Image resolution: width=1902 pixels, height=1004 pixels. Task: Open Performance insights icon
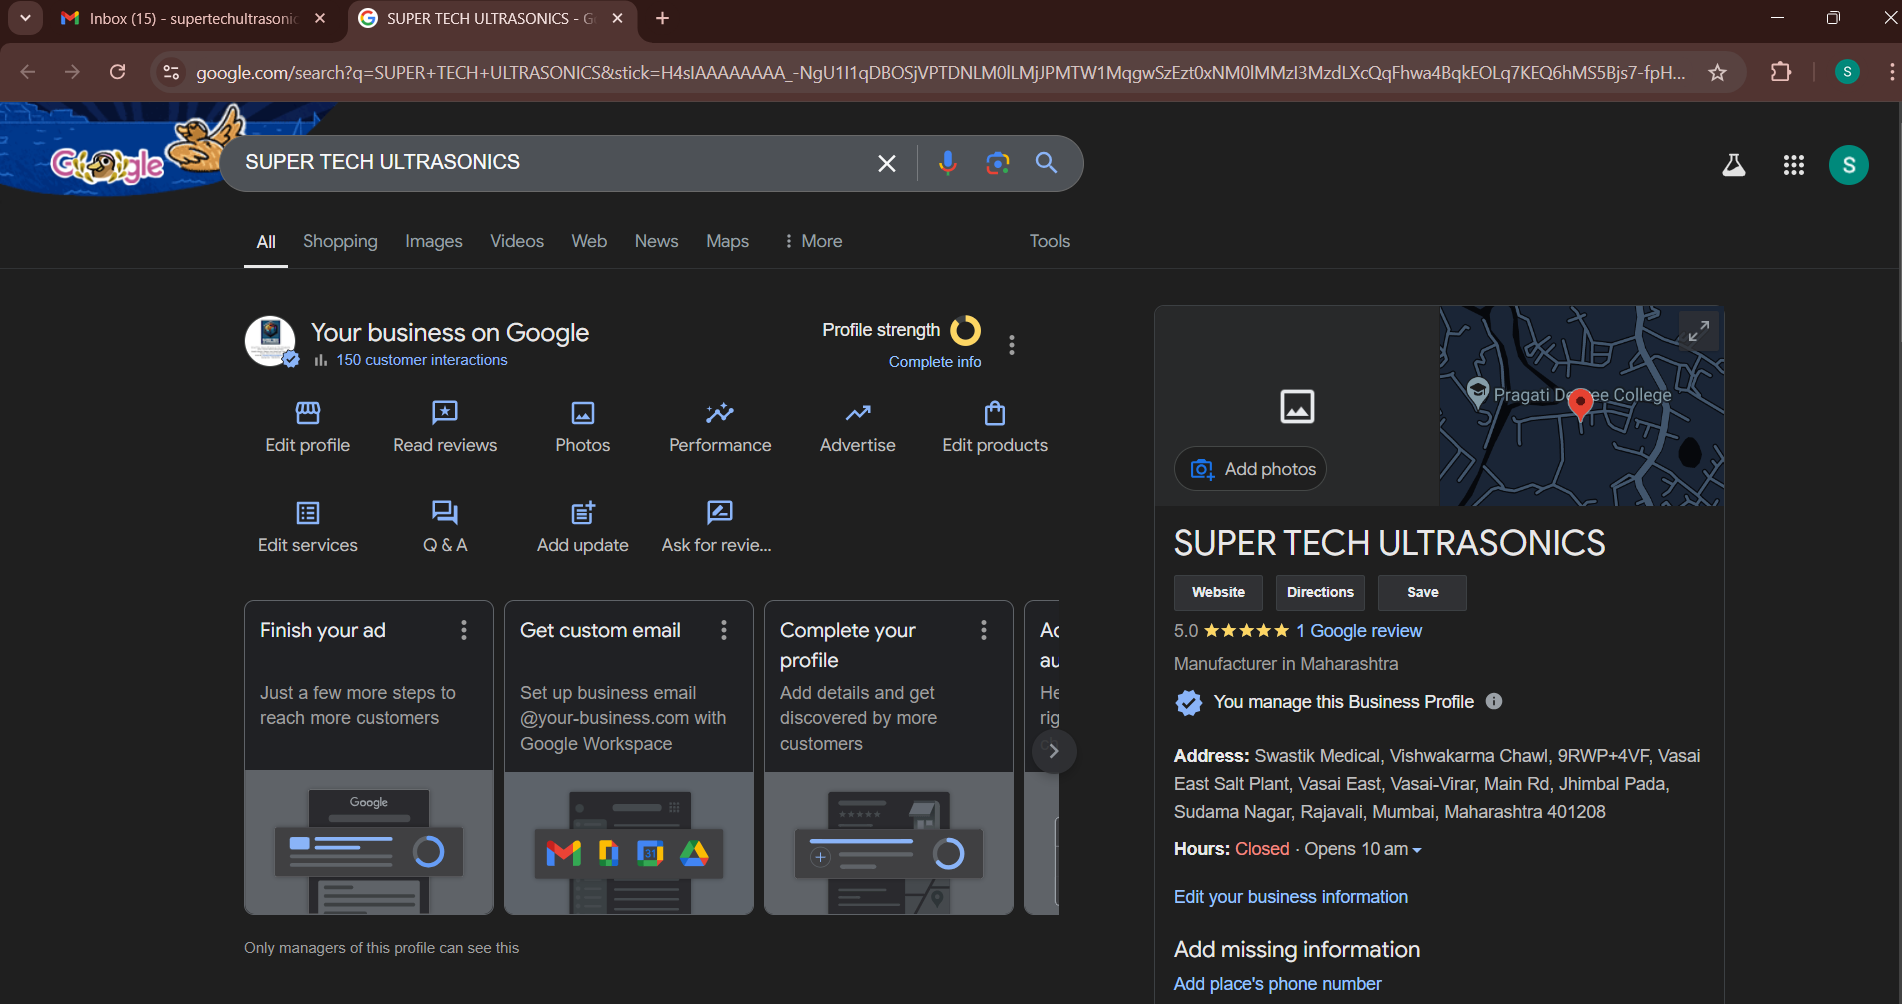click(x=720, y=412)
